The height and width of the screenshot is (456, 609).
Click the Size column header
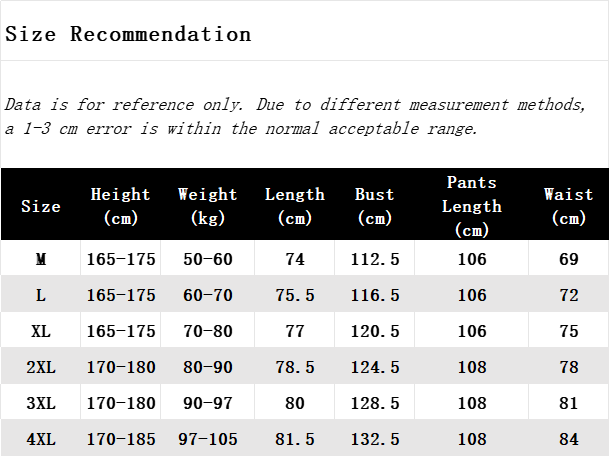41,206
